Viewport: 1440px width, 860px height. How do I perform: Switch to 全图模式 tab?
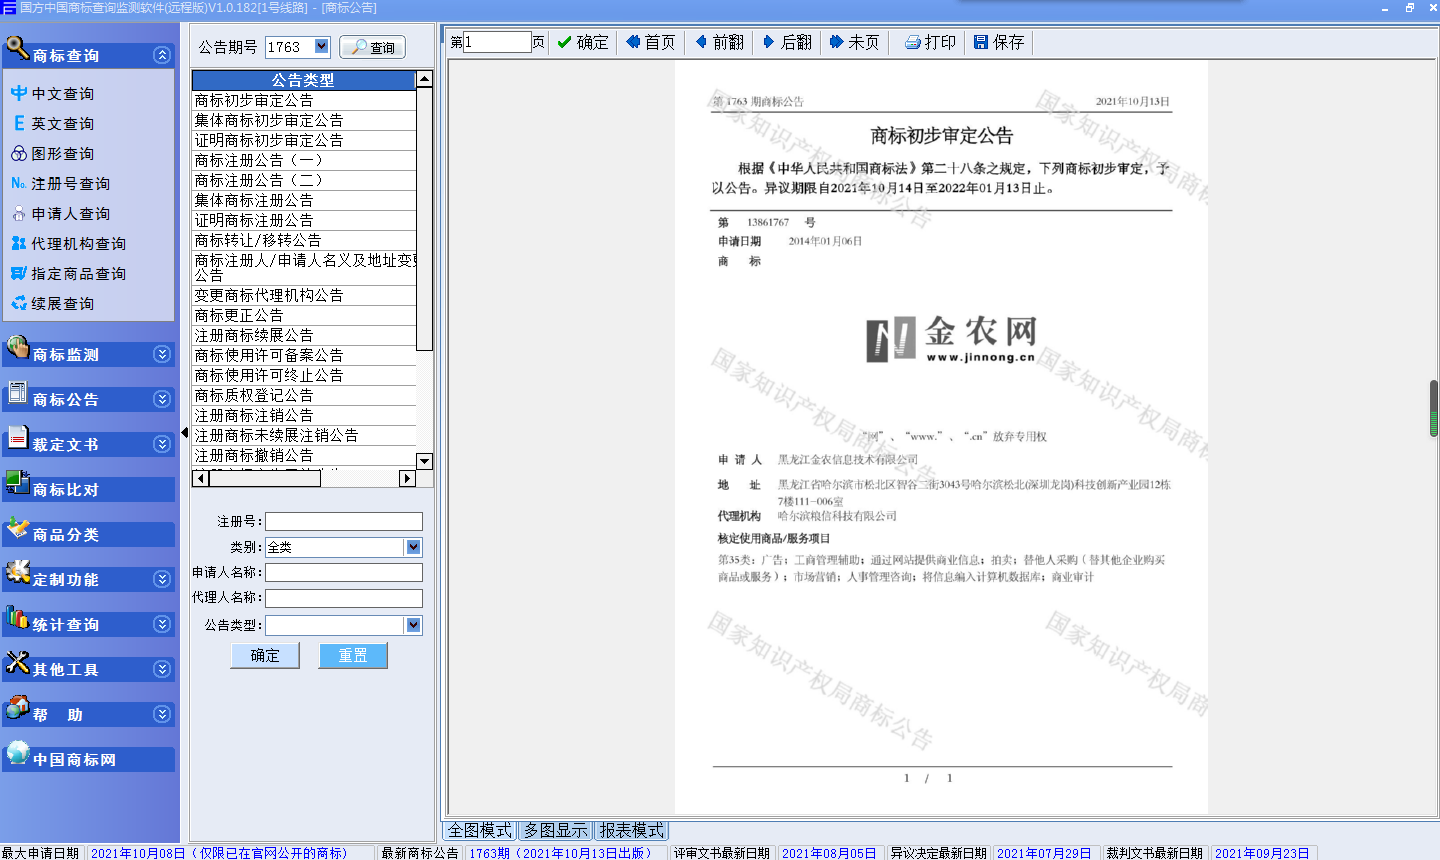(480, 830)
